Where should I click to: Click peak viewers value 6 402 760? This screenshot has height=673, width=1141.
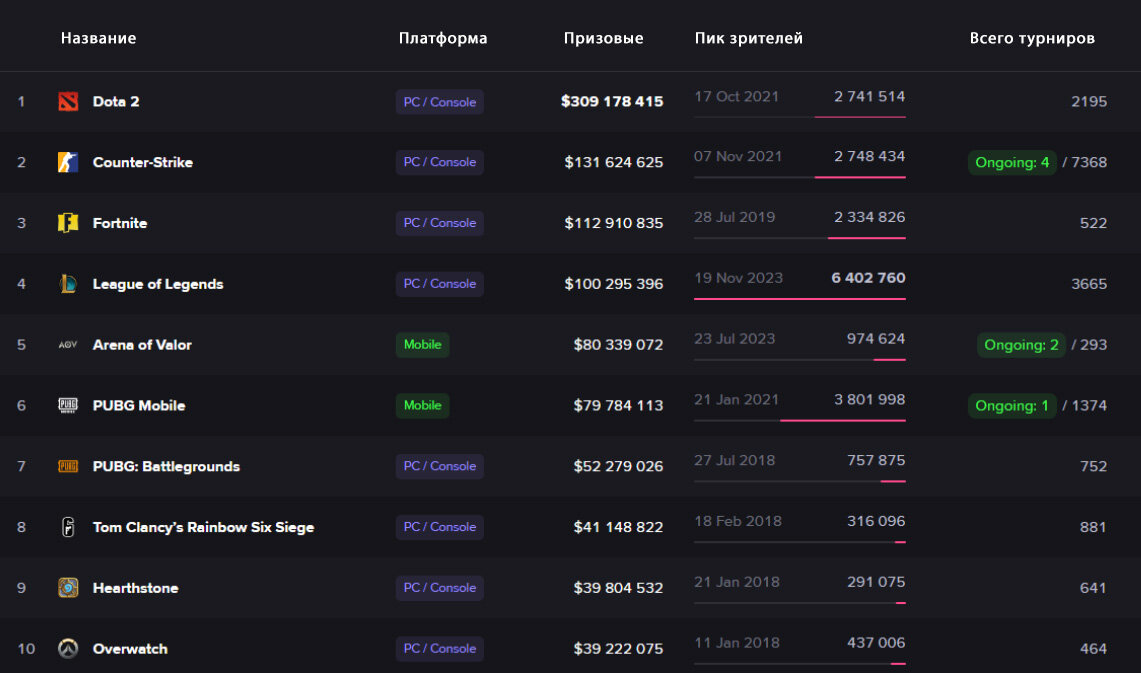point(868,278)
